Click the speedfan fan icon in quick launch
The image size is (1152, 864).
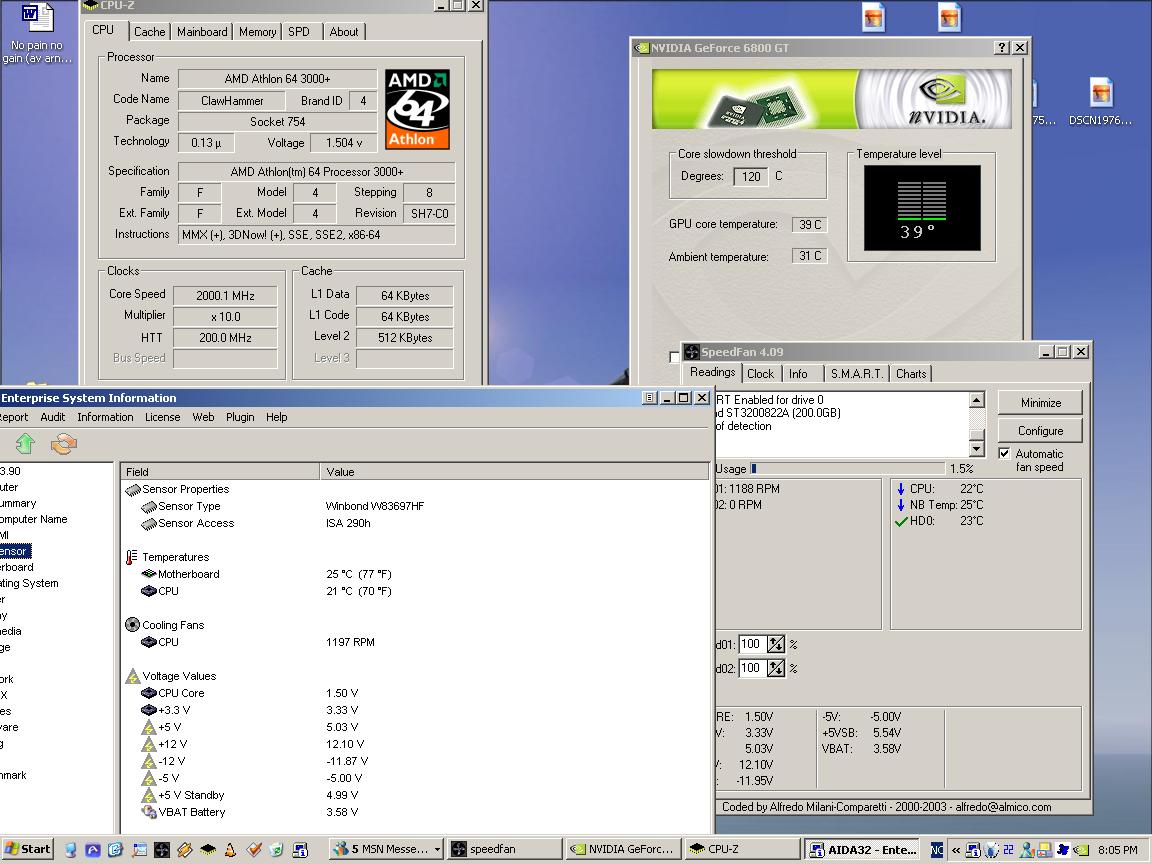[162, 849]
